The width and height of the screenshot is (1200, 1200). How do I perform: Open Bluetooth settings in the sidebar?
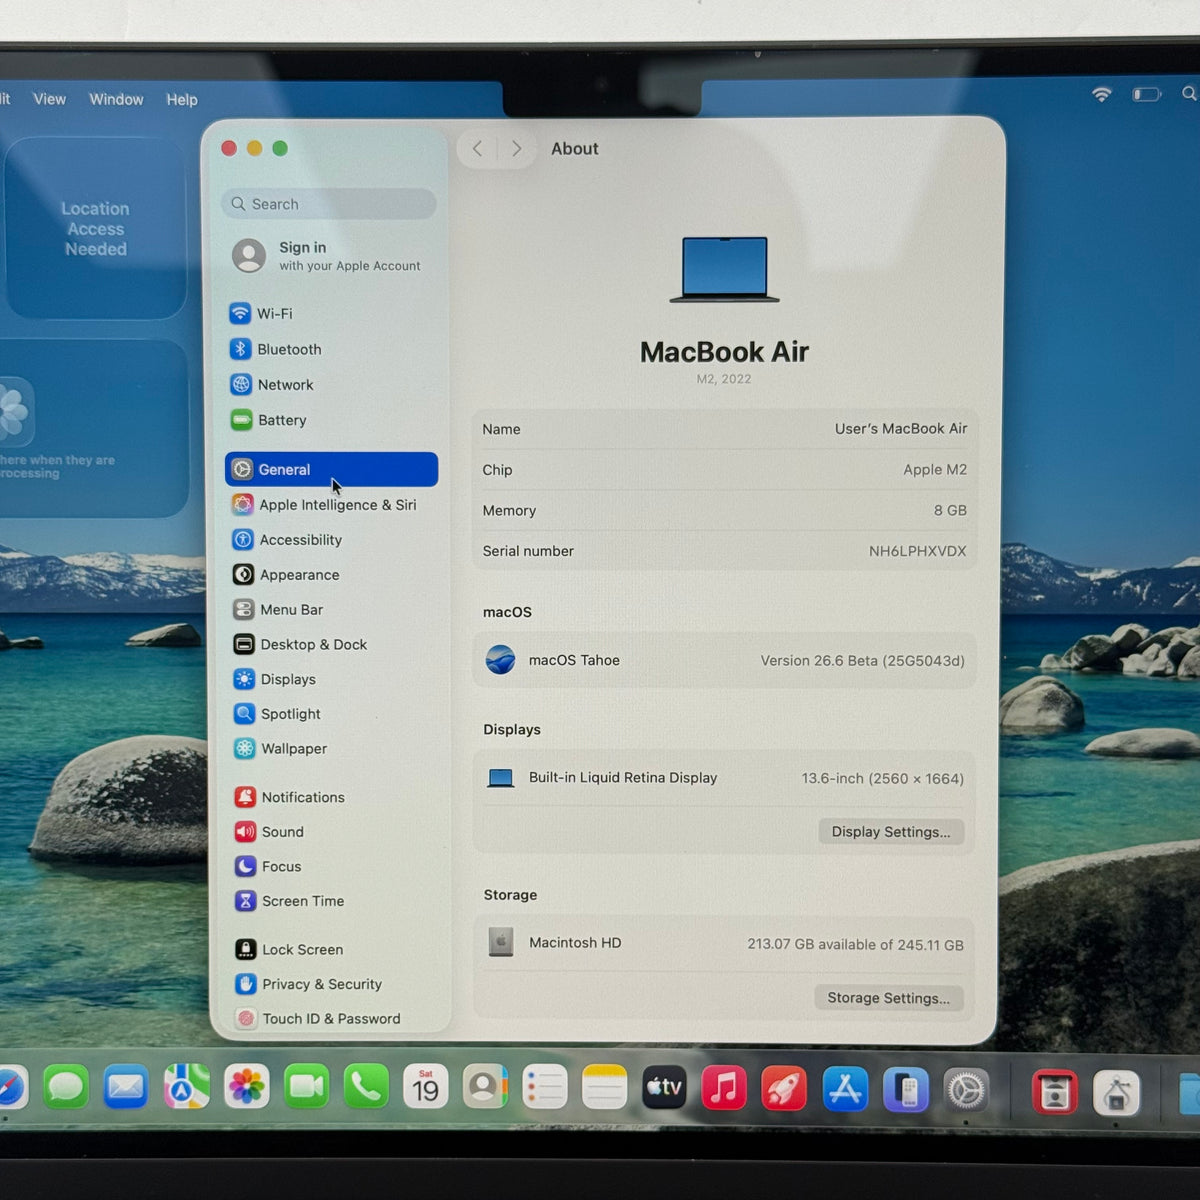[x=330, y=349]
